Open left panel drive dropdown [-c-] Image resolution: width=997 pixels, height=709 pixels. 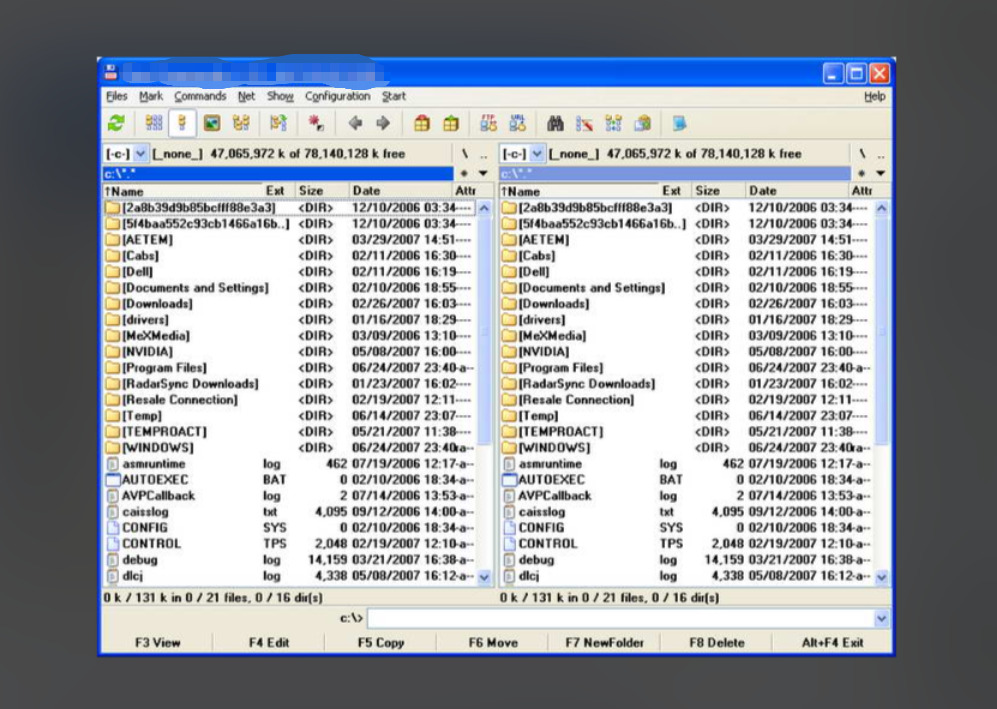tap(140, 154)
